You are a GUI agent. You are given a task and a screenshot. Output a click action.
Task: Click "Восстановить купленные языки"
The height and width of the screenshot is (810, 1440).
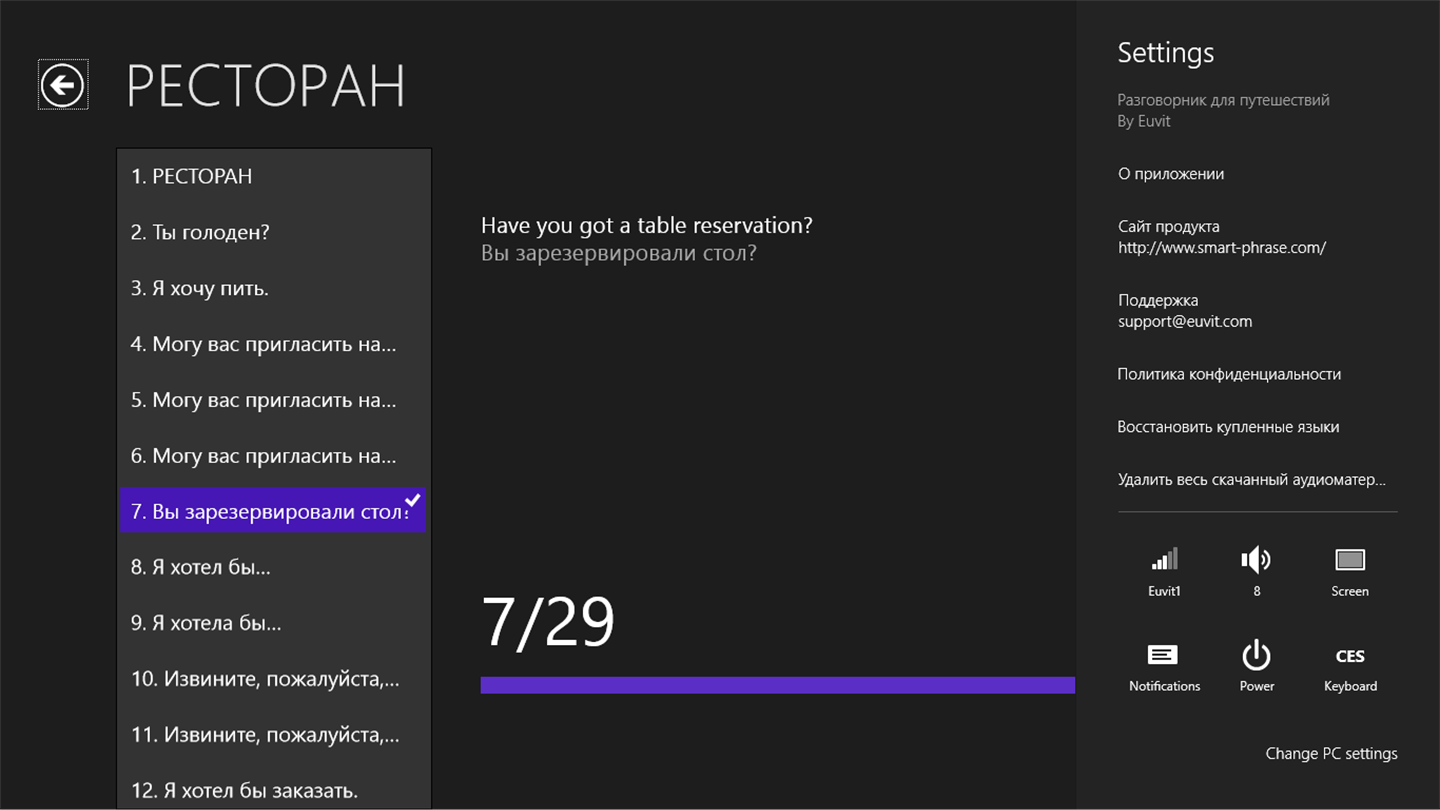(x=1228, y=427)
